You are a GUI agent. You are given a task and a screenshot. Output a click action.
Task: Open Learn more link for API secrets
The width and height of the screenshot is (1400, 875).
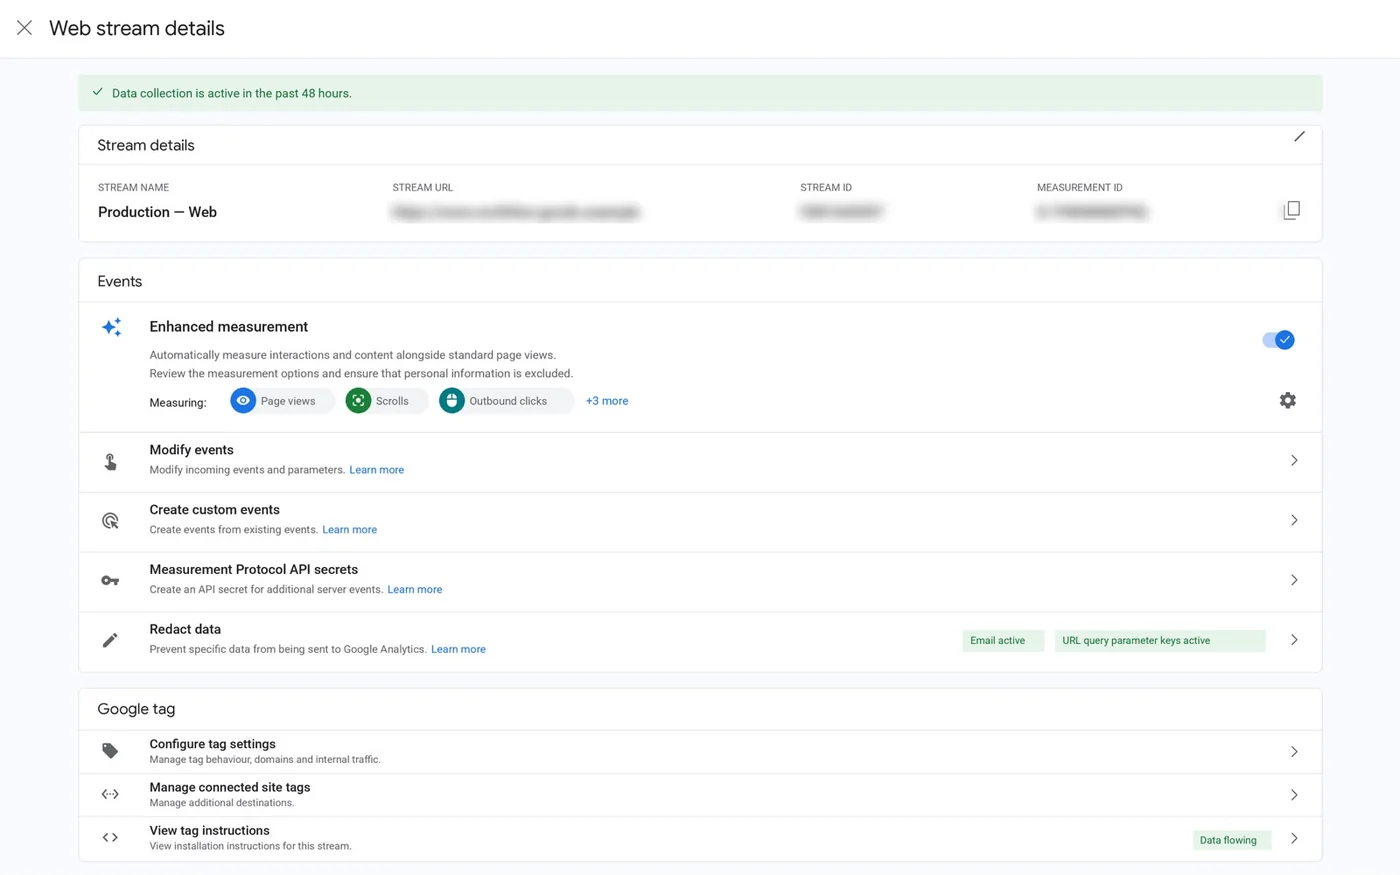(x=415, y=590)
